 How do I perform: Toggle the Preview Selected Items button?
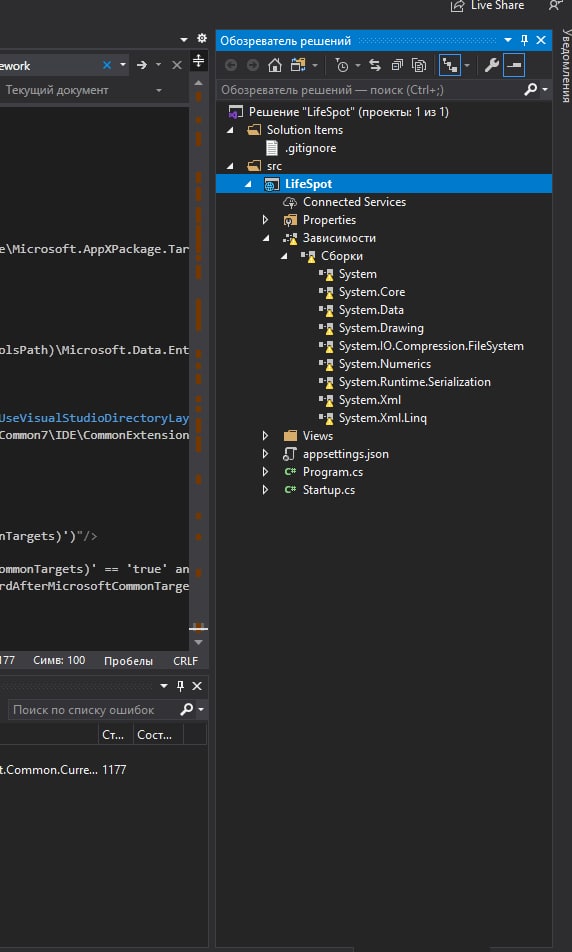click(x=514, y=66)
